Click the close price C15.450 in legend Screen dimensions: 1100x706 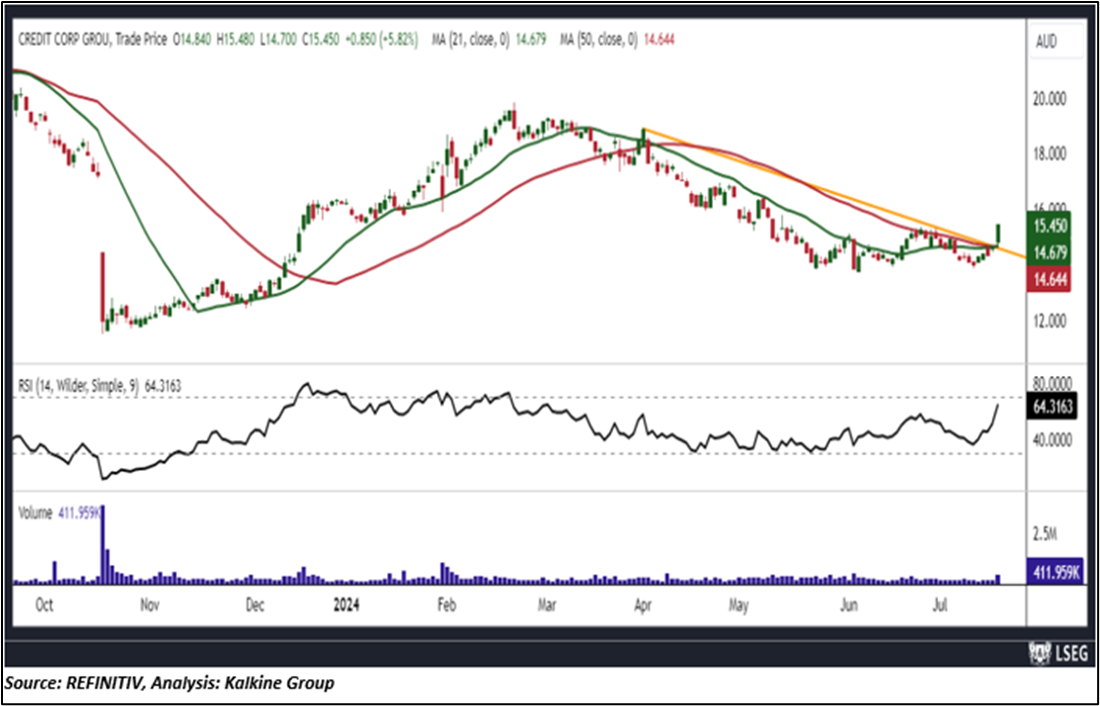click(x=321, y=40)
